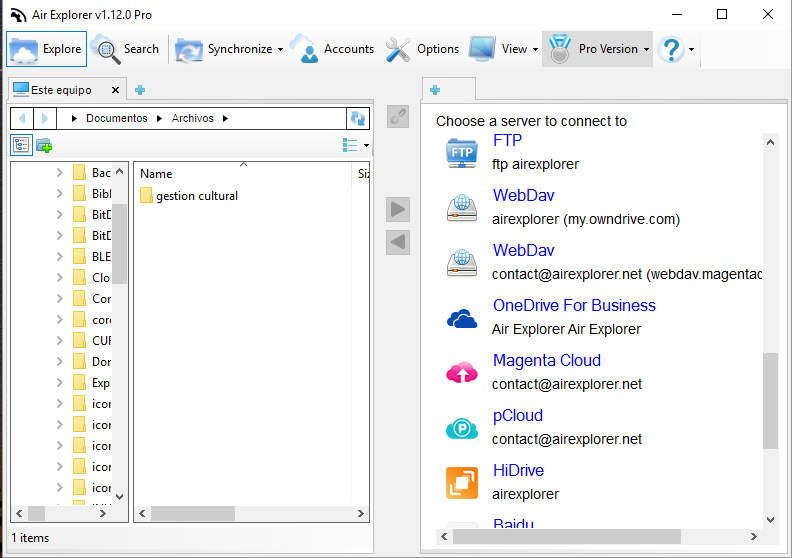This screenshot has width=792, height=558.
Task: Click the Magenta Cloud icon
Action: 462,373
